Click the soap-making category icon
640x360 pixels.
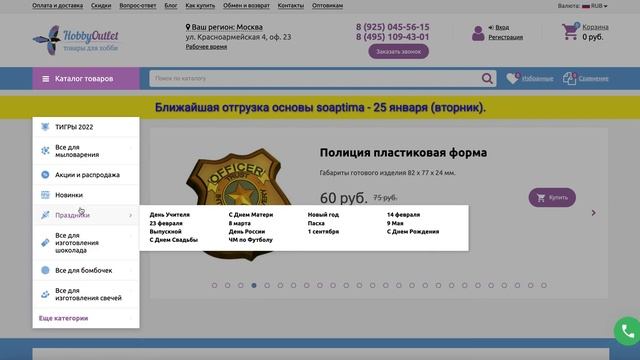pyautogui.click(x=45, y=151)
